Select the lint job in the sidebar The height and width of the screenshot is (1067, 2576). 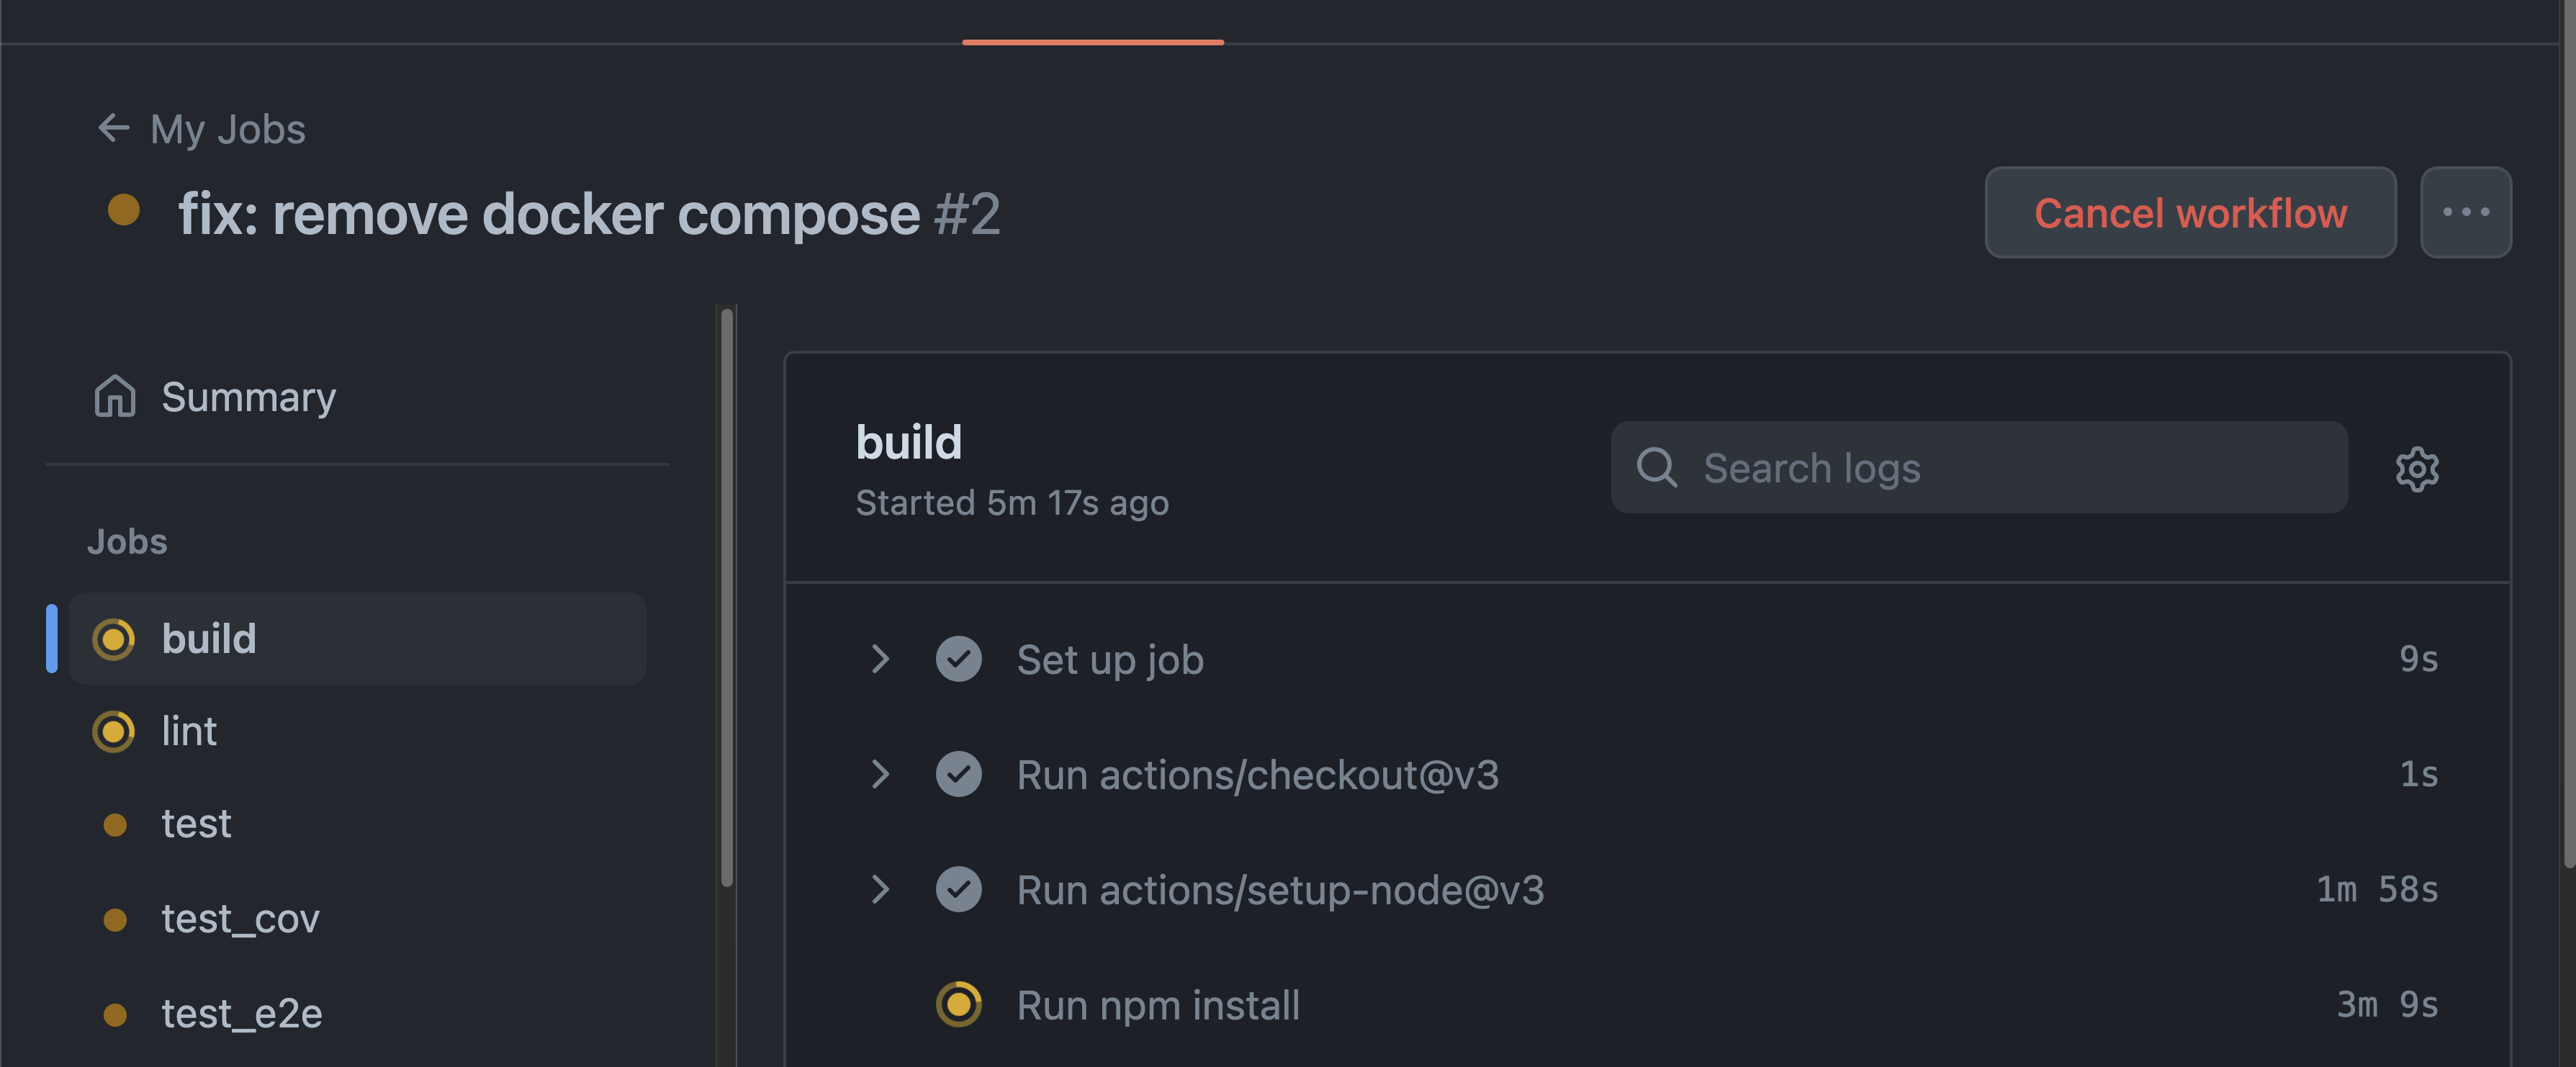[x=189, y=731]
